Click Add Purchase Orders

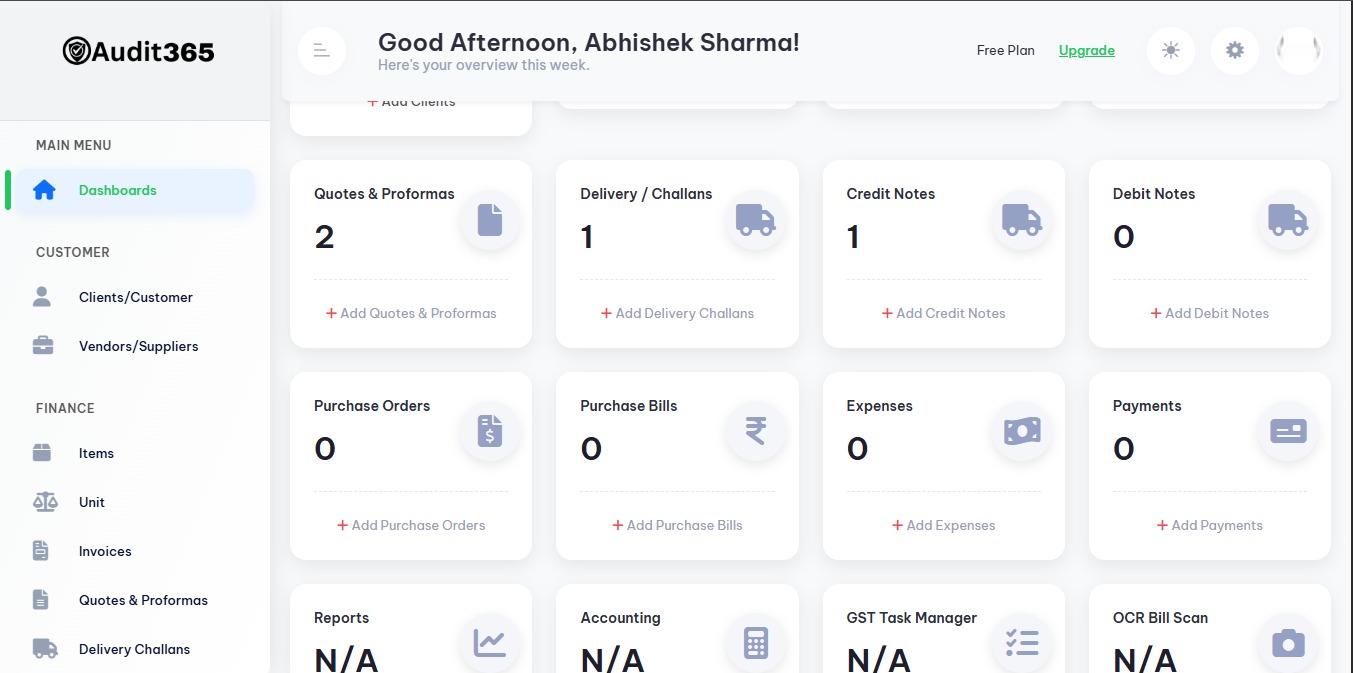(x=411, y=525)
